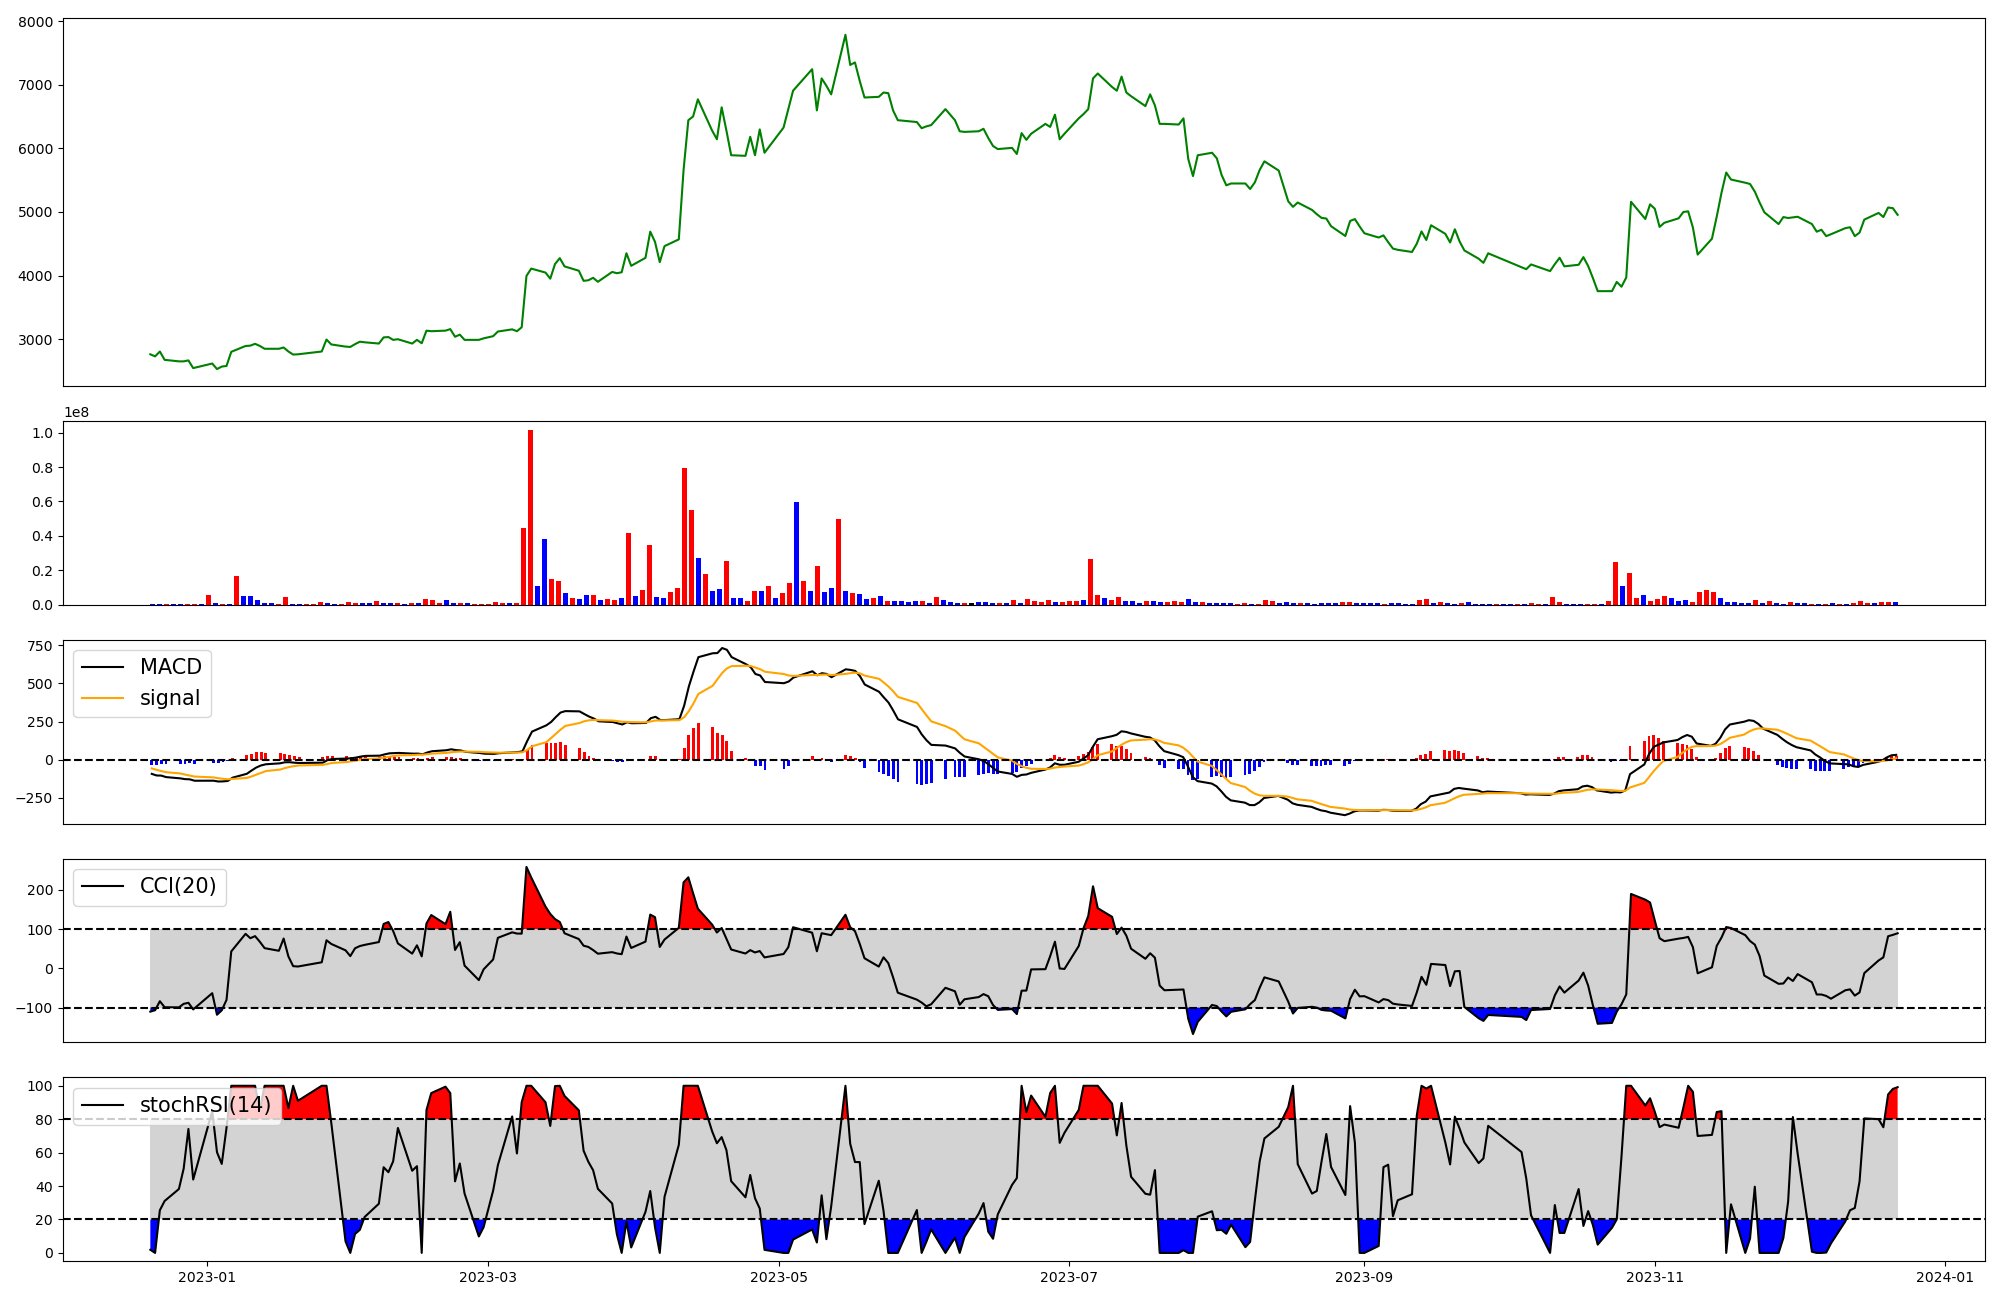This screenshot has height=1300, width=2000.
Task: Click the signal legend label
Action: [170, 698]
